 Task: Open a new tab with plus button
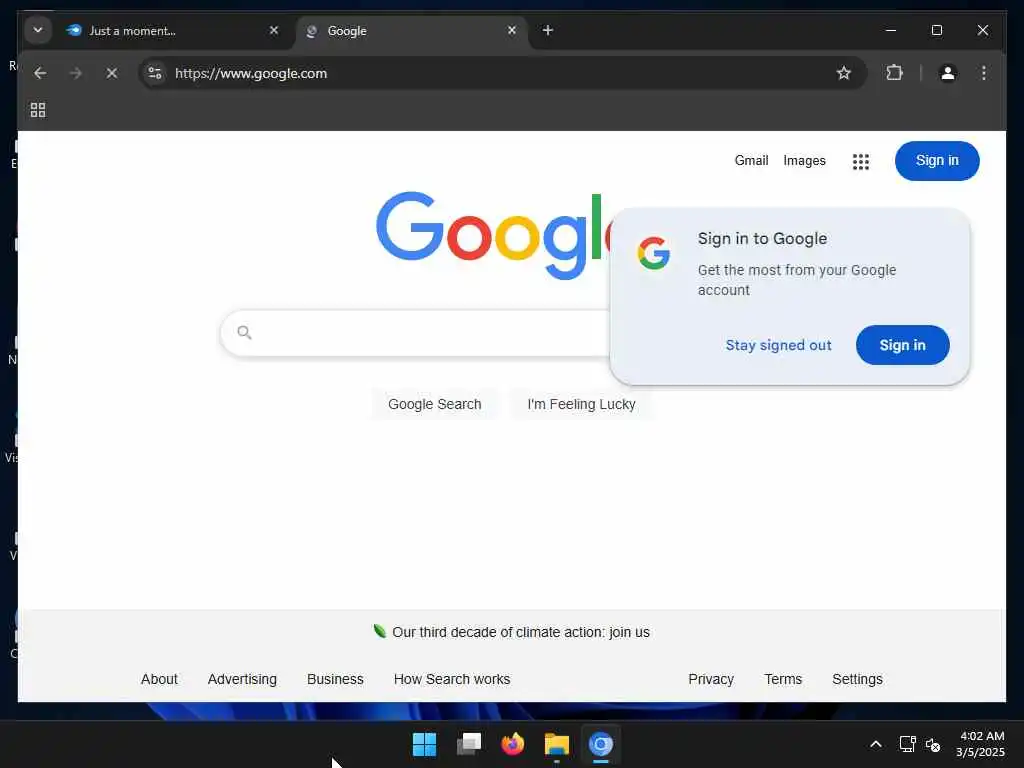point(548,30)
